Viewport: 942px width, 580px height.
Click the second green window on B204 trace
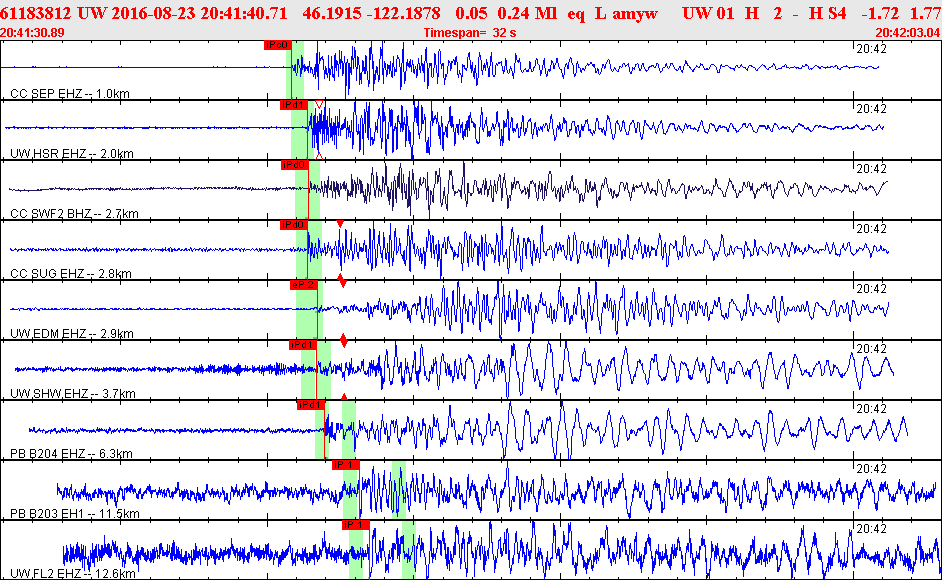[x=348, y=430]
